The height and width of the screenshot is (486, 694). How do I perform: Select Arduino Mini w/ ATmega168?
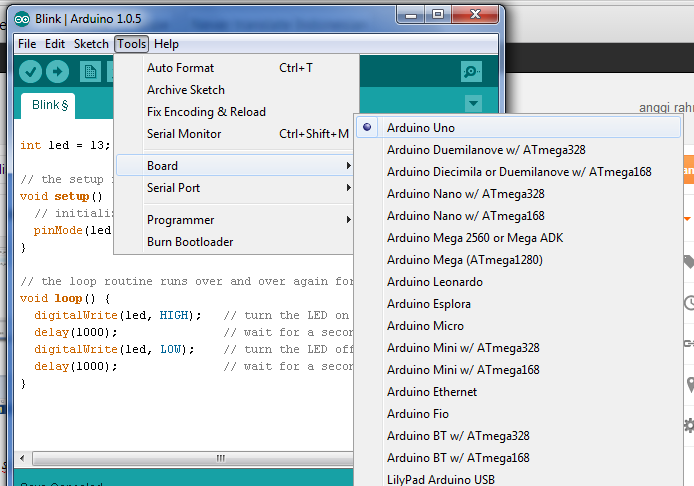(518, 370)
